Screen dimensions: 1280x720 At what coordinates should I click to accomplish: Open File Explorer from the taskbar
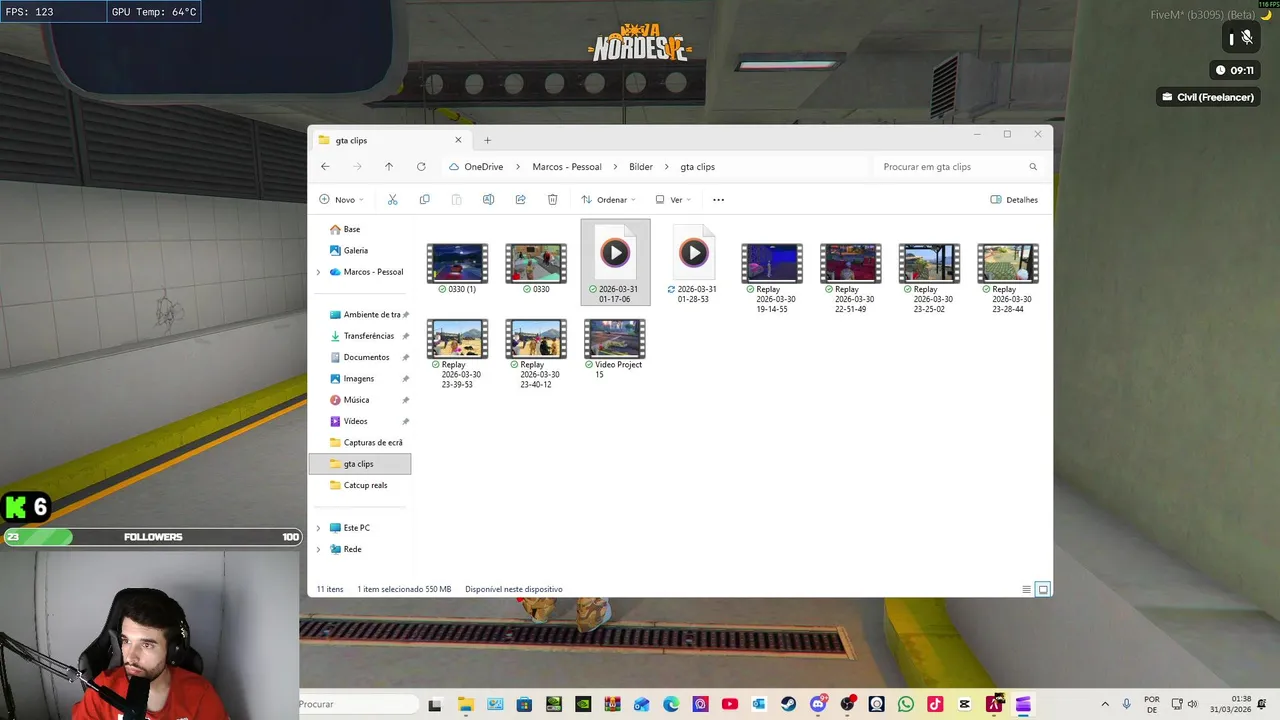466,704
